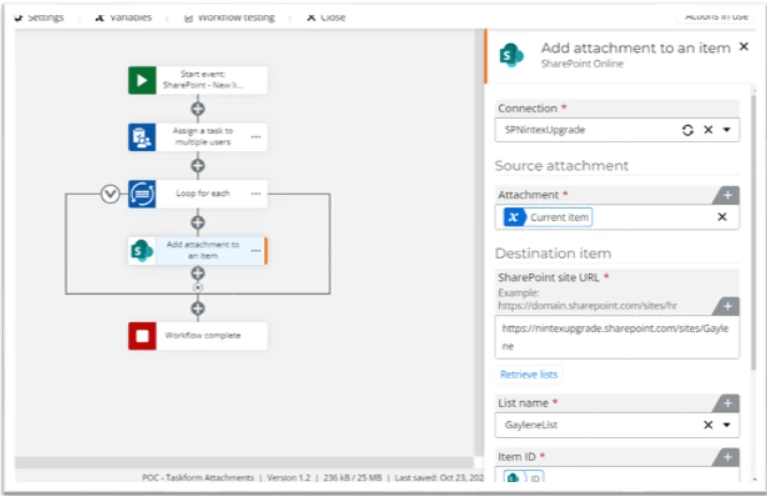Select the Assign a task to multiple users icon
Viewport: 767px width, 496px height.
click(142, 137)
